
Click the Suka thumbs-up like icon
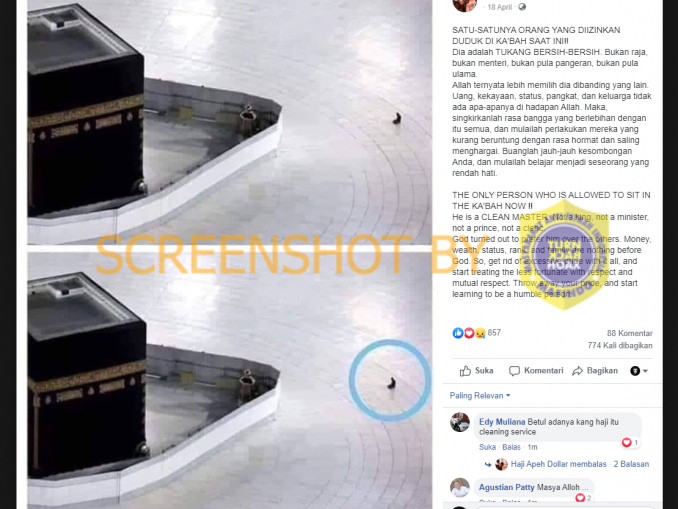[465, 371]
